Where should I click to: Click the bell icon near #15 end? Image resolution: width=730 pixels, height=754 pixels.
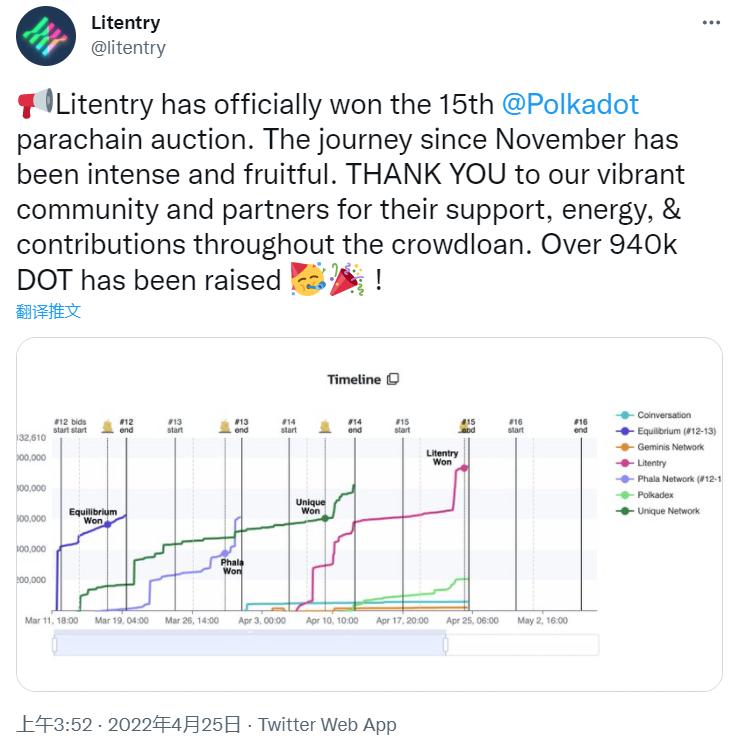[x=465, y=426]
